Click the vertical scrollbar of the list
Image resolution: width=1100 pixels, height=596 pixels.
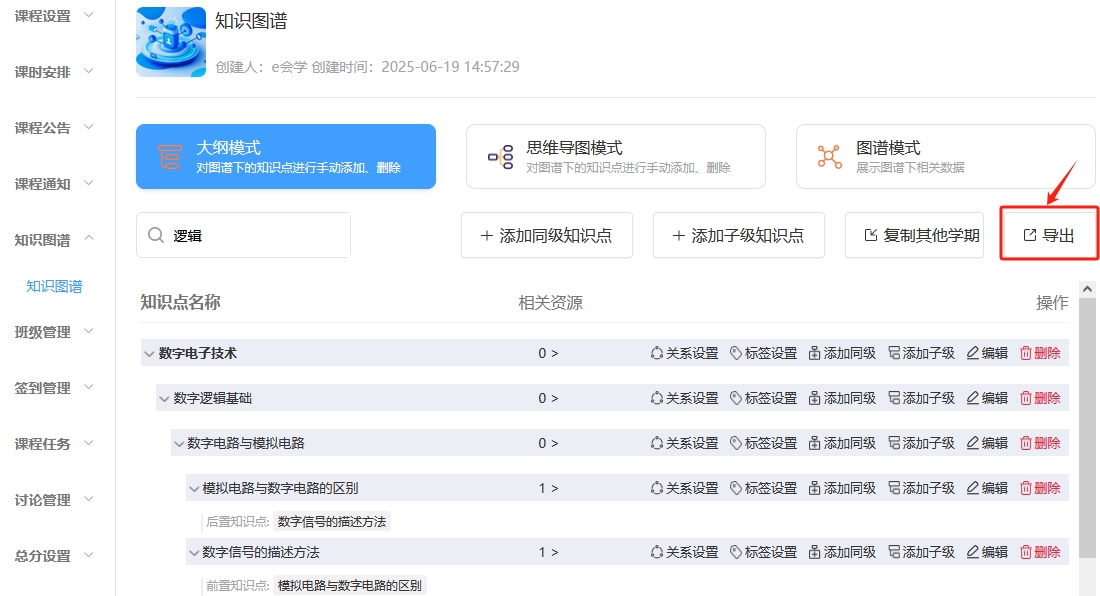pos(1087,430)
